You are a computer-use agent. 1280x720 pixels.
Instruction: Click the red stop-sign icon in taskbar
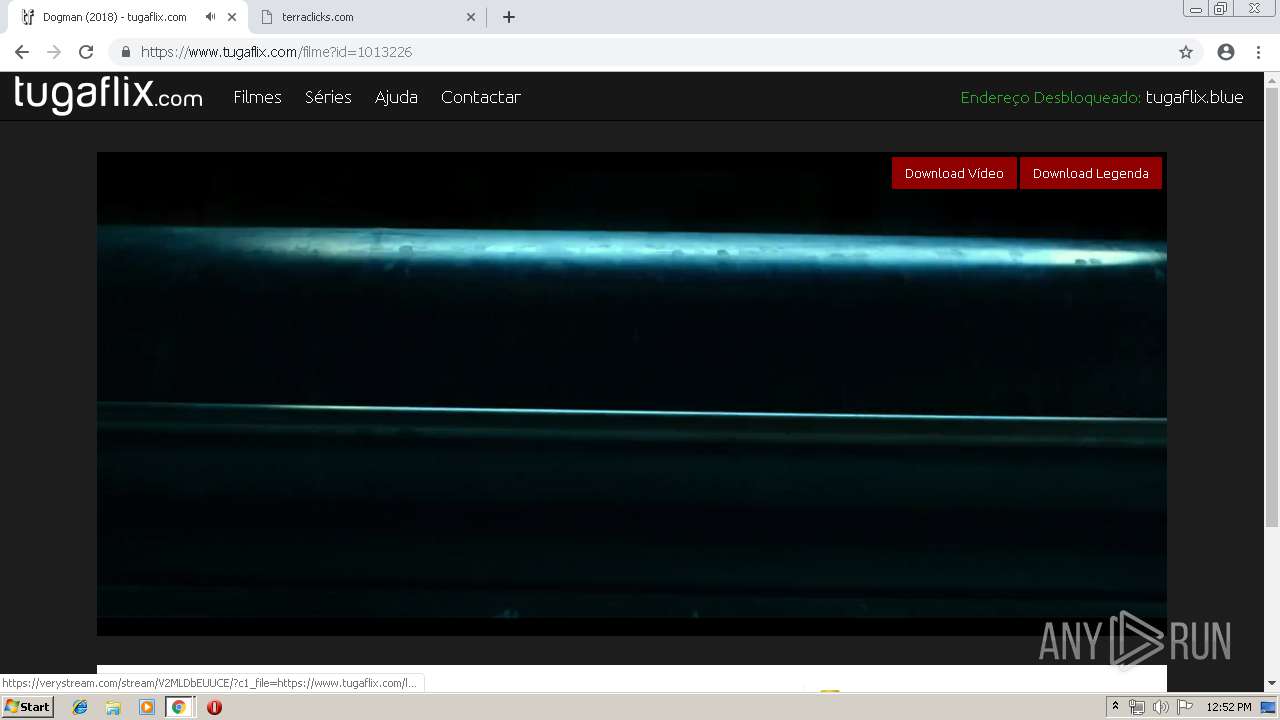[214, 707]
